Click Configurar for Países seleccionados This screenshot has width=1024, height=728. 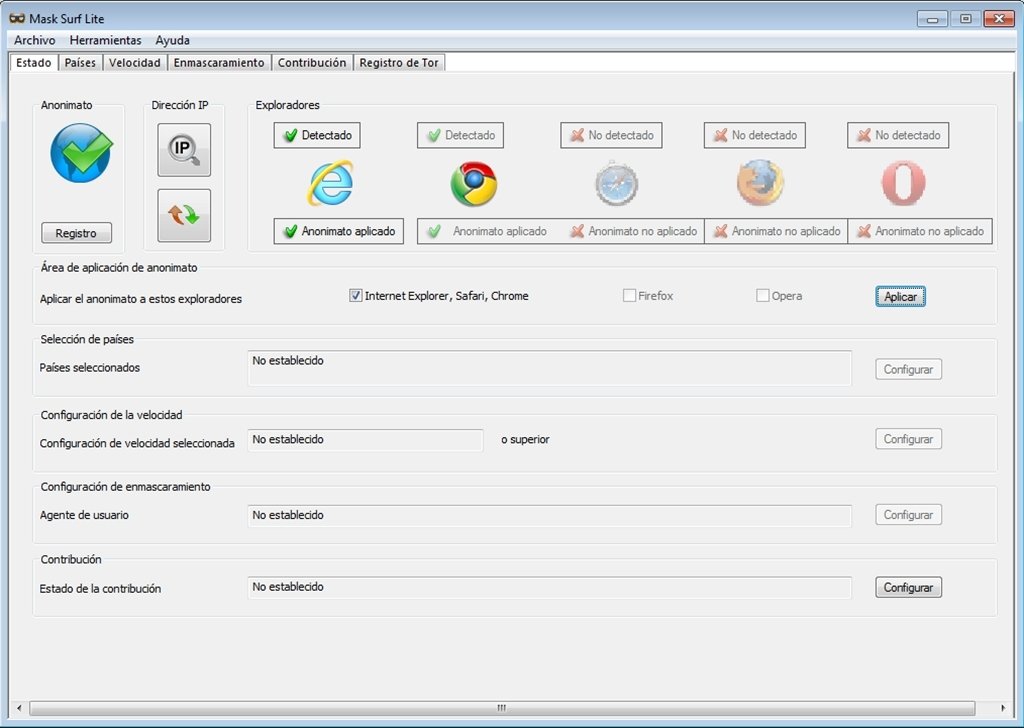pos(908,369)
